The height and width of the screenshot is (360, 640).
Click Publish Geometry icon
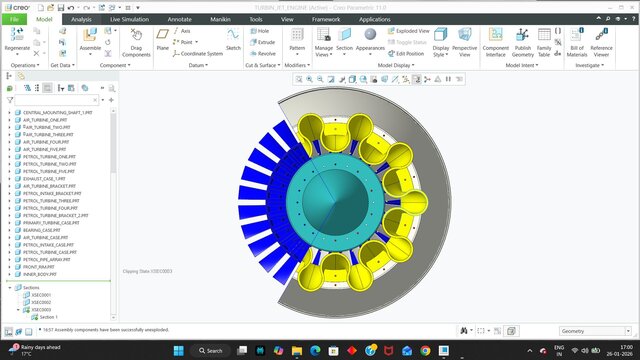tap(522, 35)
